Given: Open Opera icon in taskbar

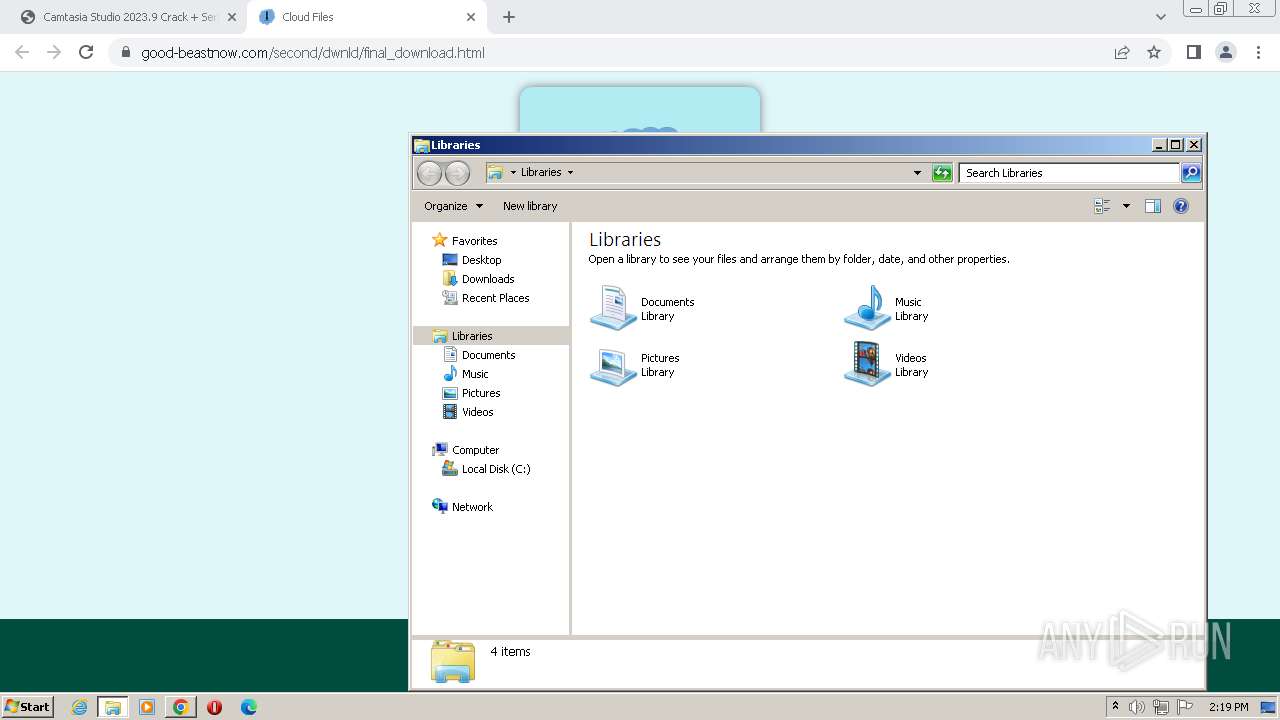Looking at the screenshot, I should [214, 707].
